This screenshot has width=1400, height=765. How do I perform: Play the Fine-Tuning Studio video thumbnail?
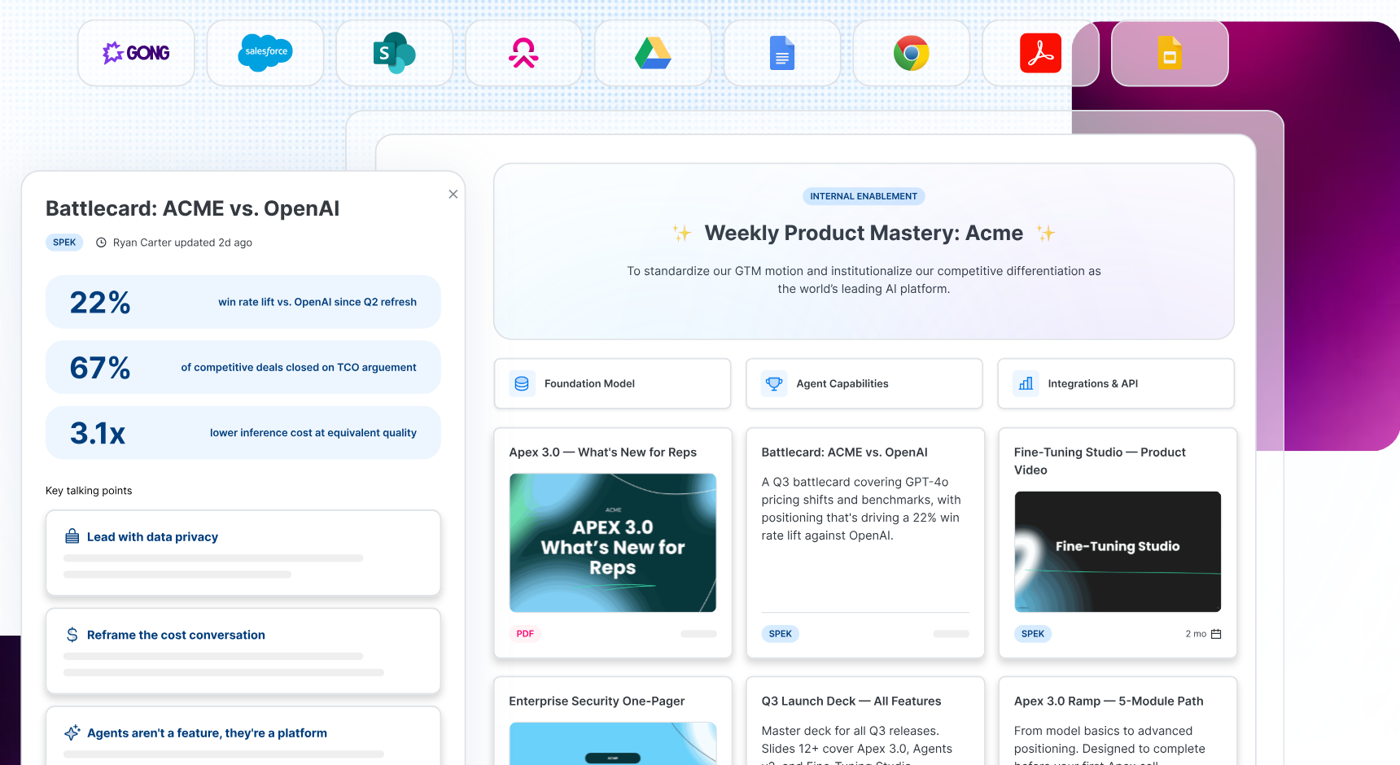pos(1117,552)
